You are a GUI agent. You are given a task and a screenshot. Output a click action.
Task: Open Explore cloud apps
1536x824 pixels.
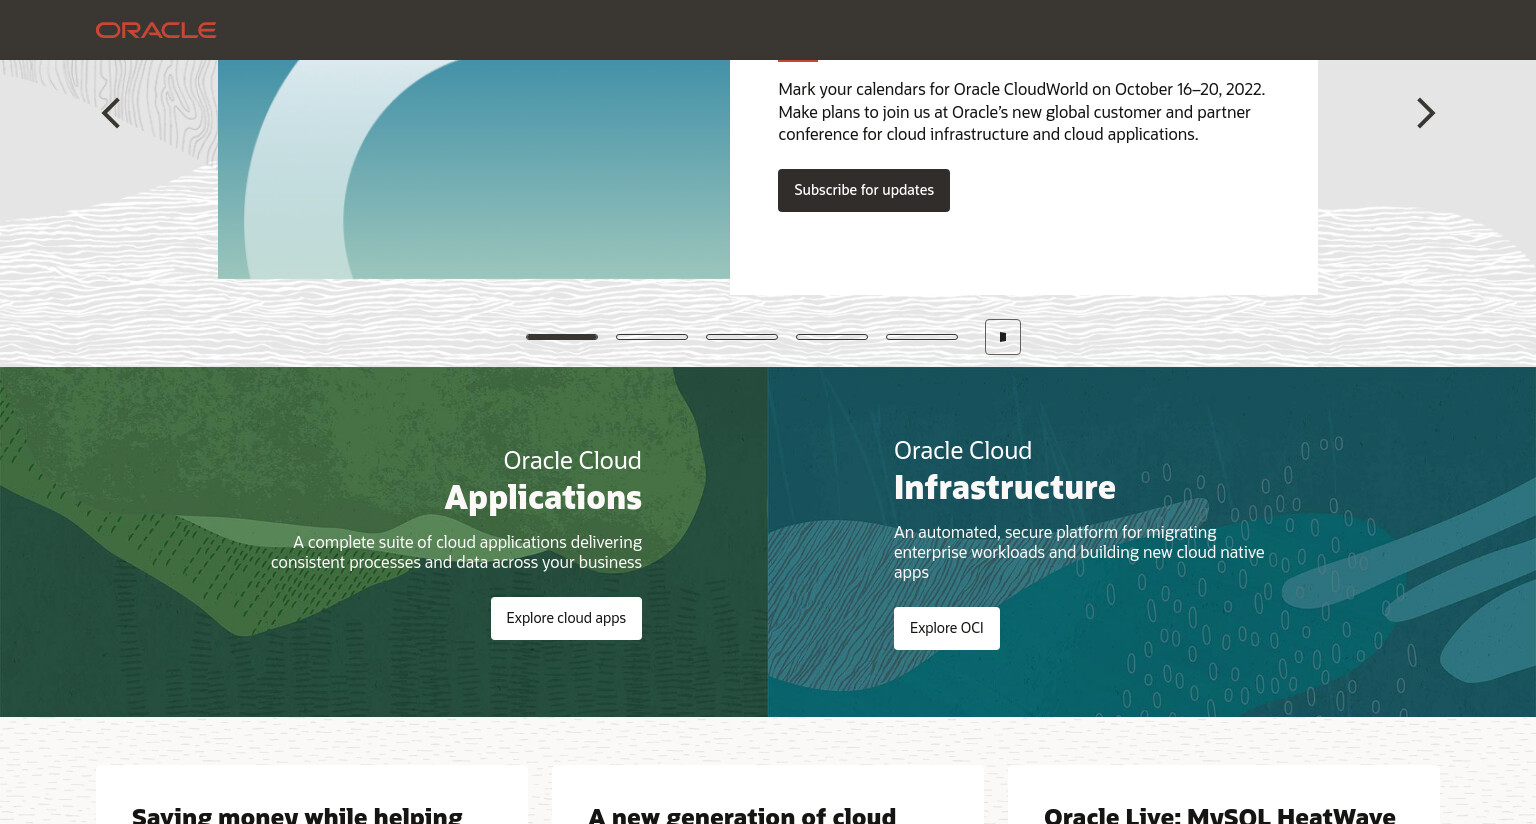tap(566, 618)
